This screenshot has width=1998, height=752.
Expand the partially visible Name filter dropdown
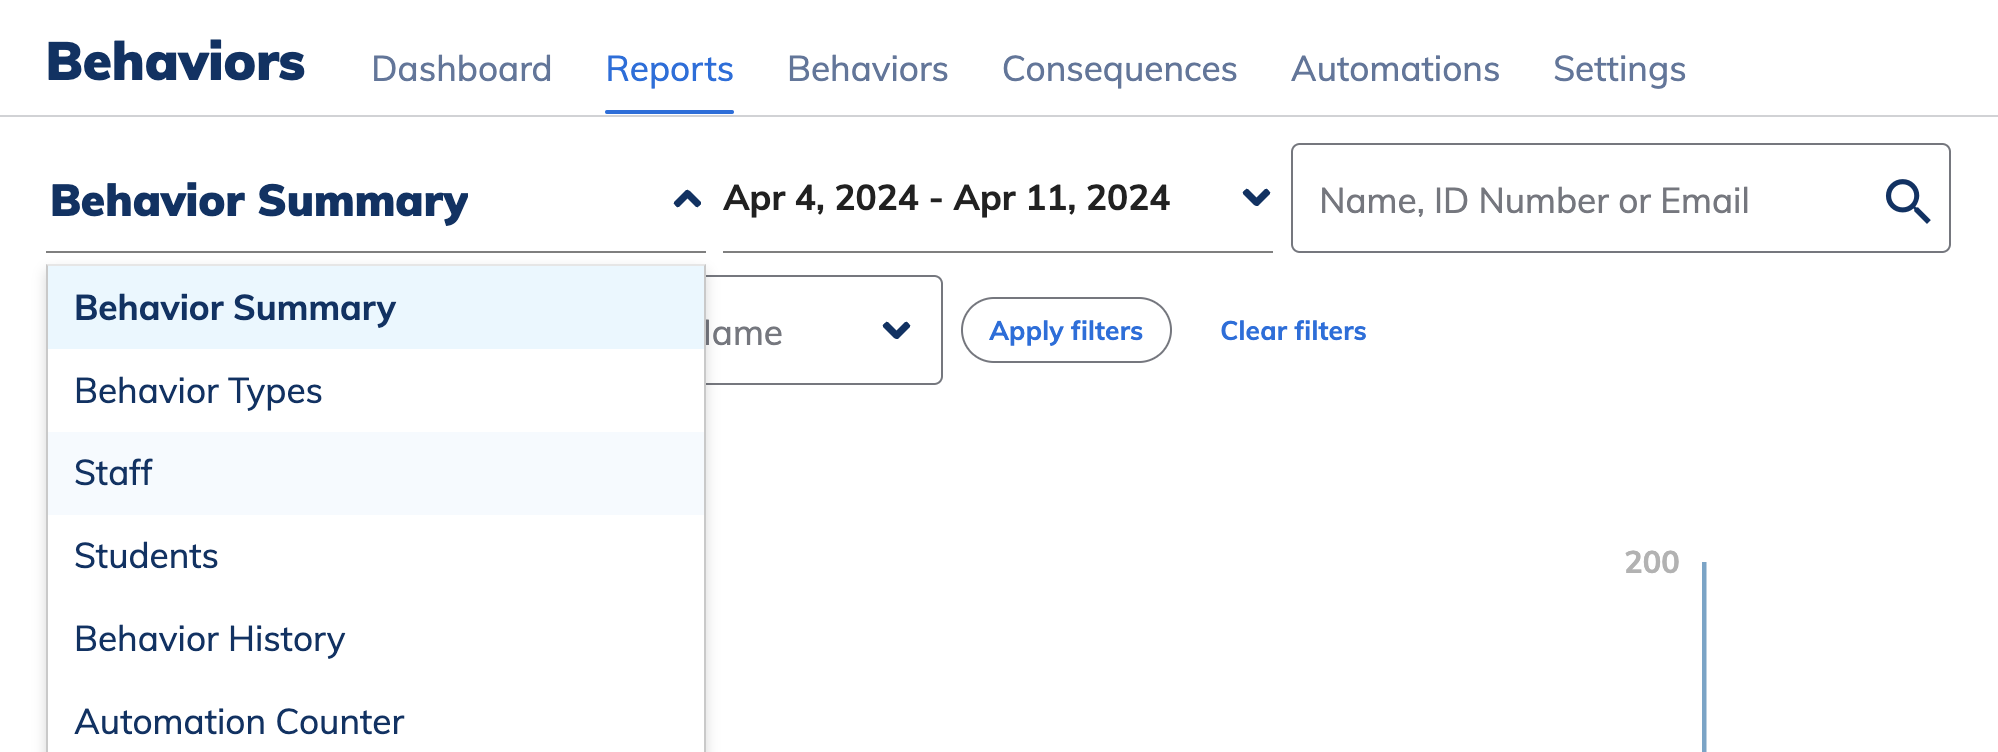(x=896, y=329)
